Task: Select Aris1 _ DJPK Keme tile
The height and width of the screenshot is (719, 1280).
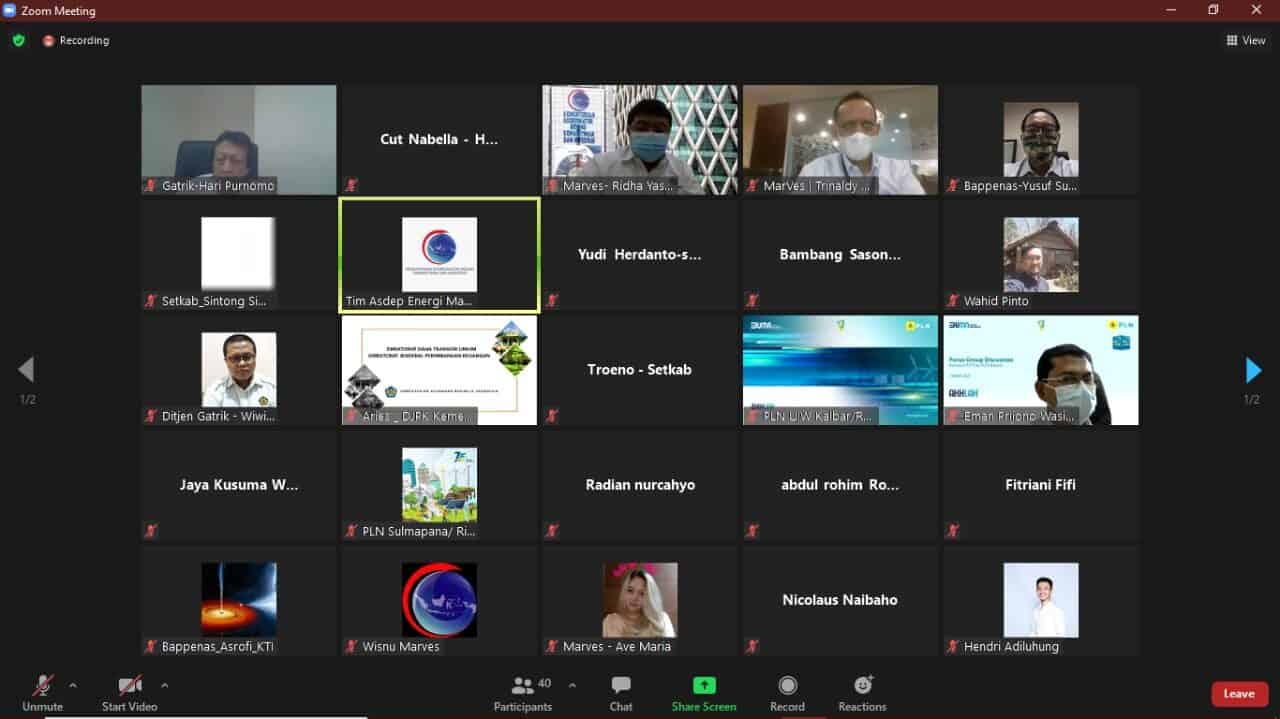Action: (439, 370)
